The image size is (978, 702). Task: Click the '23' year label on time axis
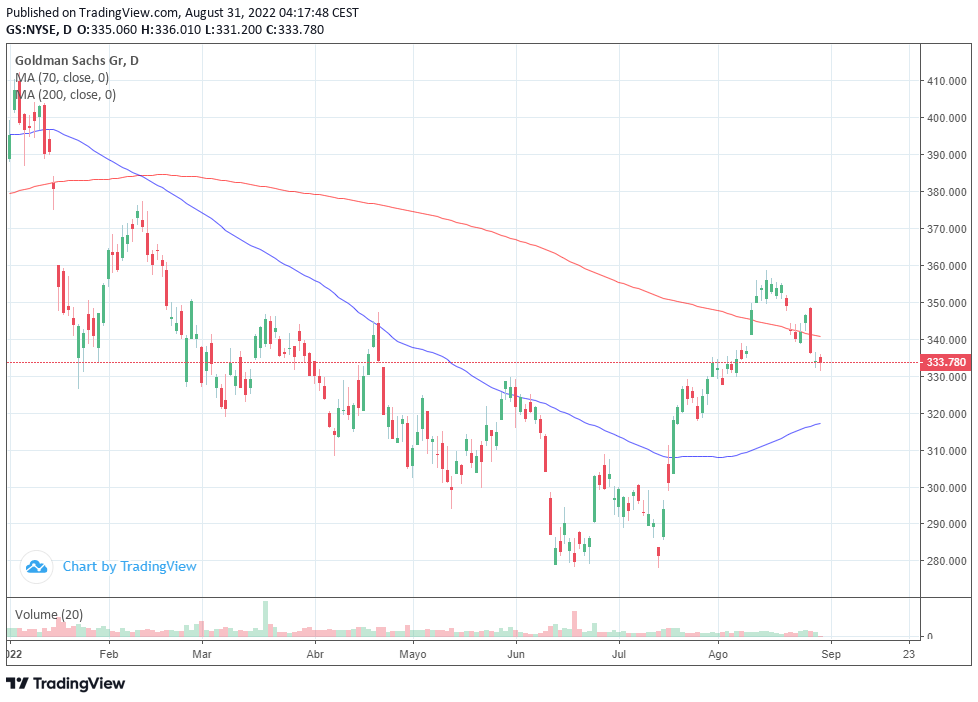(x=909, y=654)
